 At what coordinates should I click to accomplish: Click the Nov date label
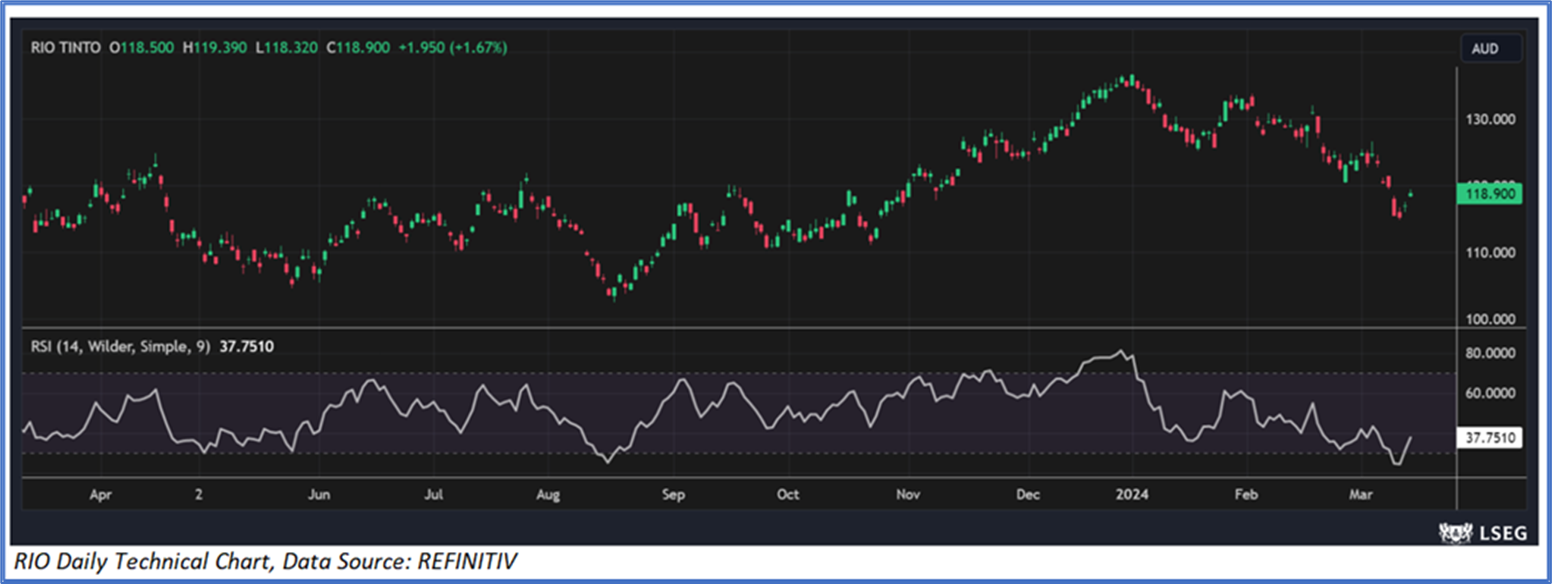[908, 494]
